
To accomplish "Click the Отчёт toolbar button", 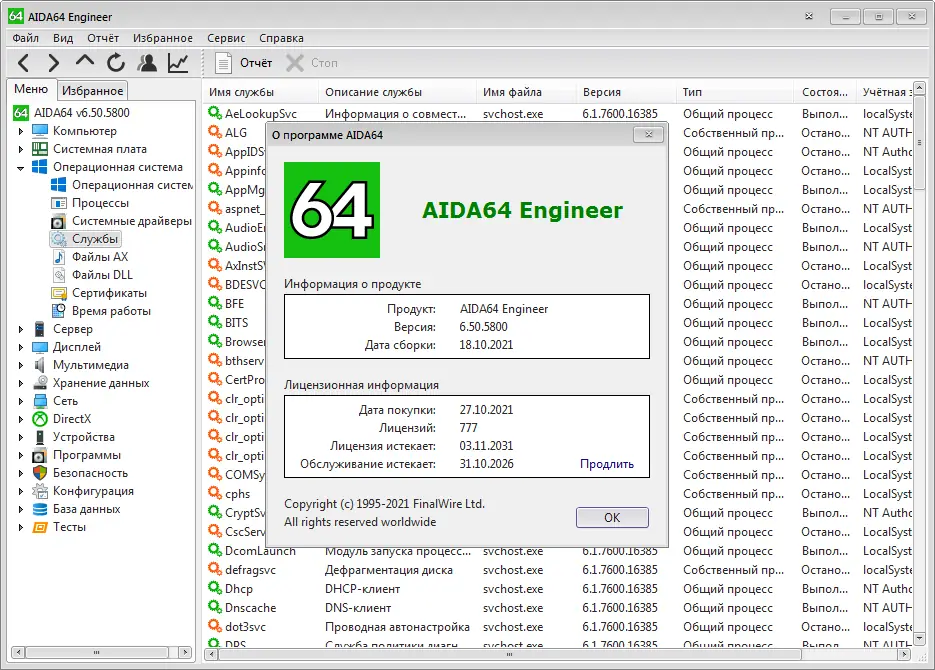I will coord(245,62).
